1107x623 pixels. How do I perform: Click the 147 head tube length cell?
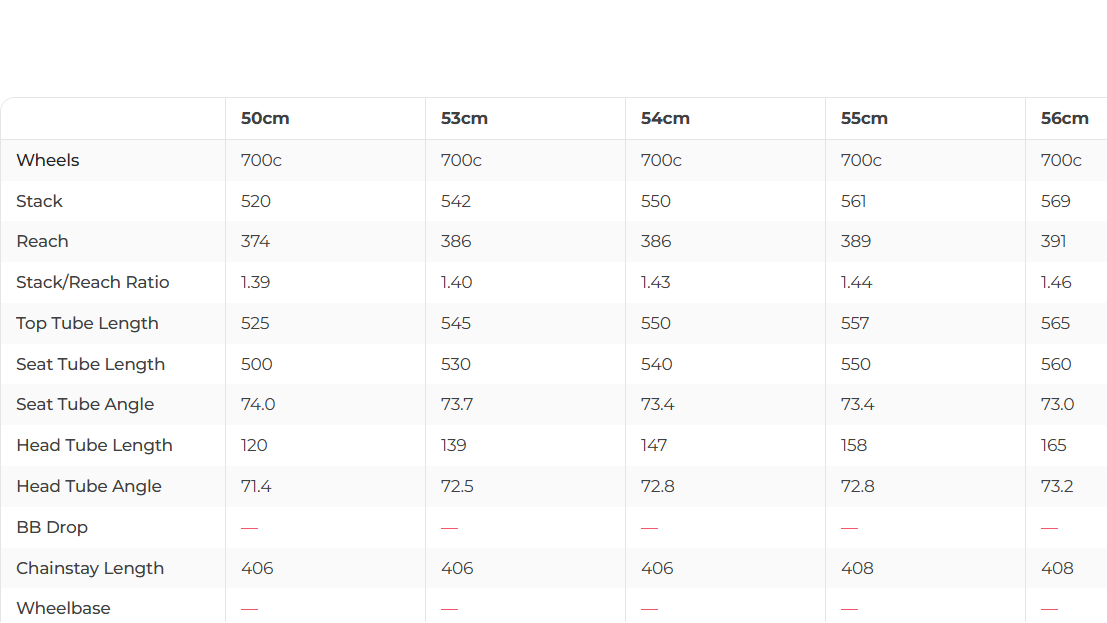tap(654, 445)
